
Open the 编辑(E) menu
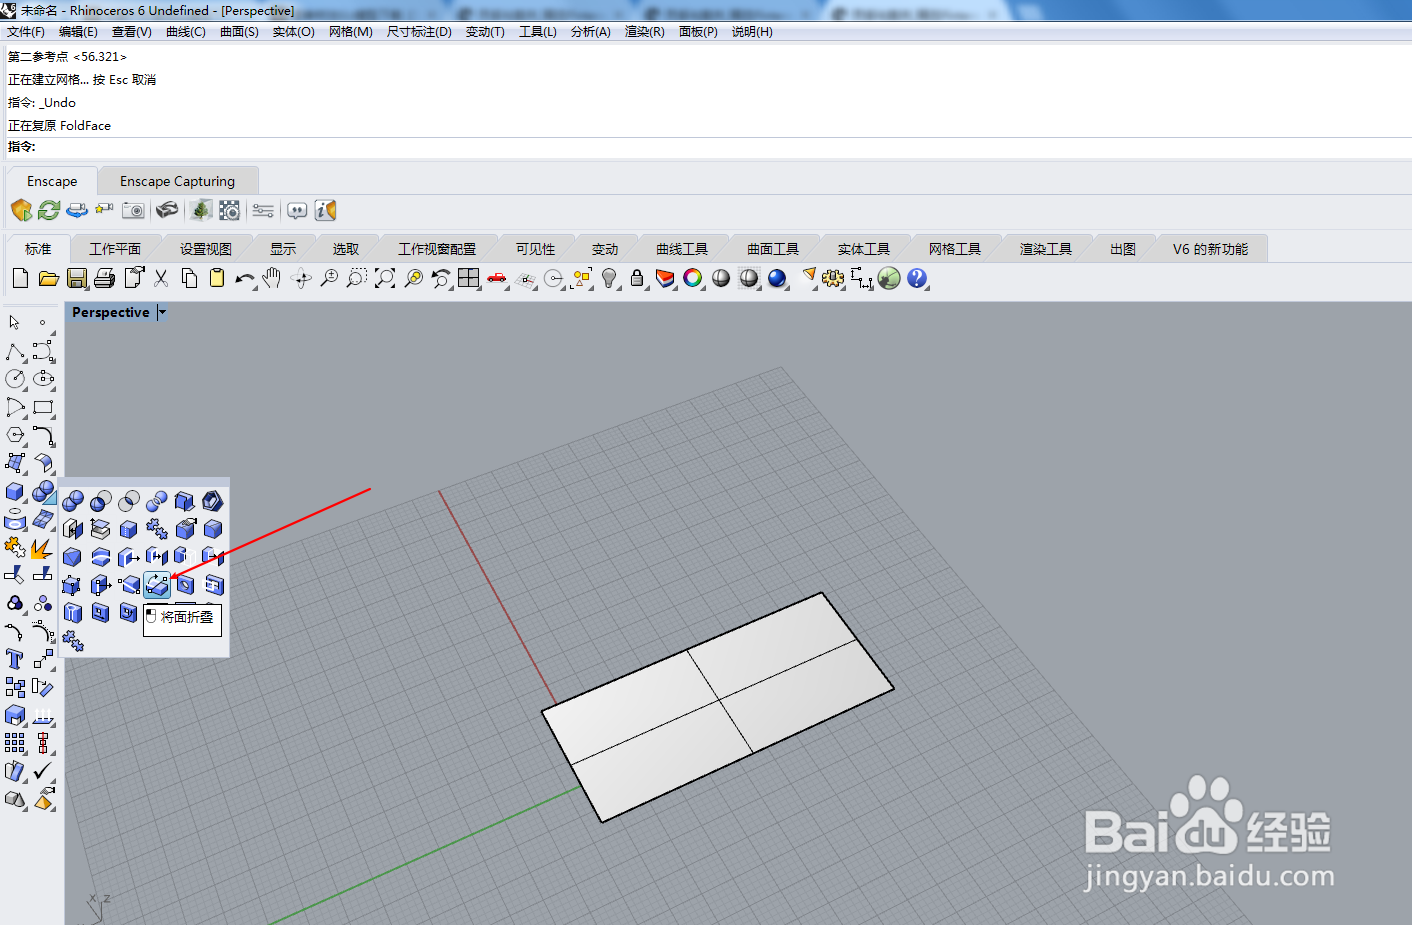[x=79, y=32]
